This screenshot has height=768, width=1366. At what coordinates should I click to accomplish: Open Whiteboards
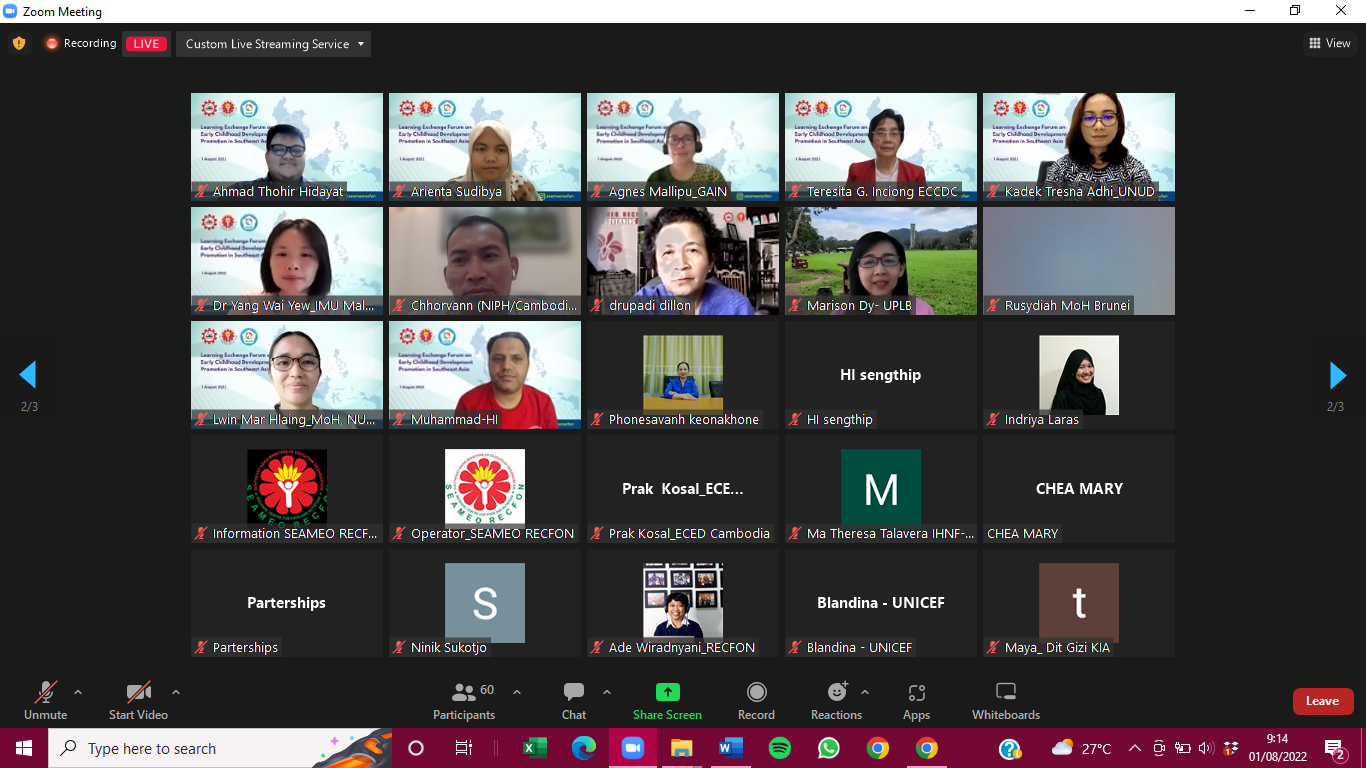point(1006,699)
